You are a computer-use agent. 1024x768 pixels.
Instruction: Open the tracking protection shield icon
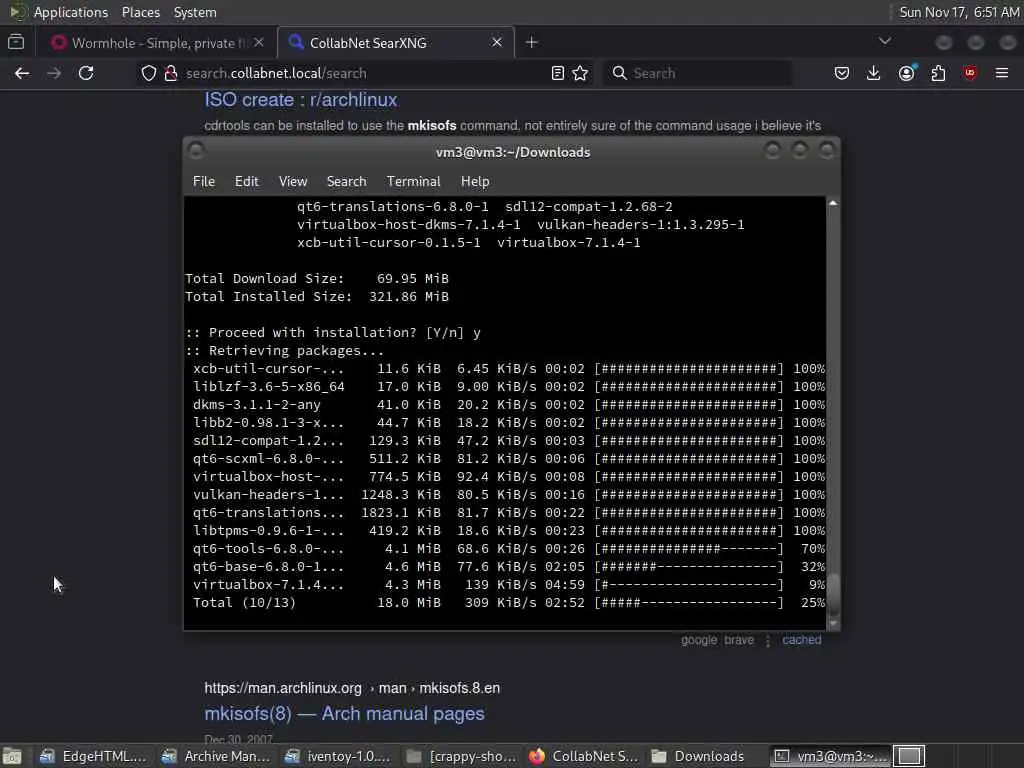(x=149, y=73)
